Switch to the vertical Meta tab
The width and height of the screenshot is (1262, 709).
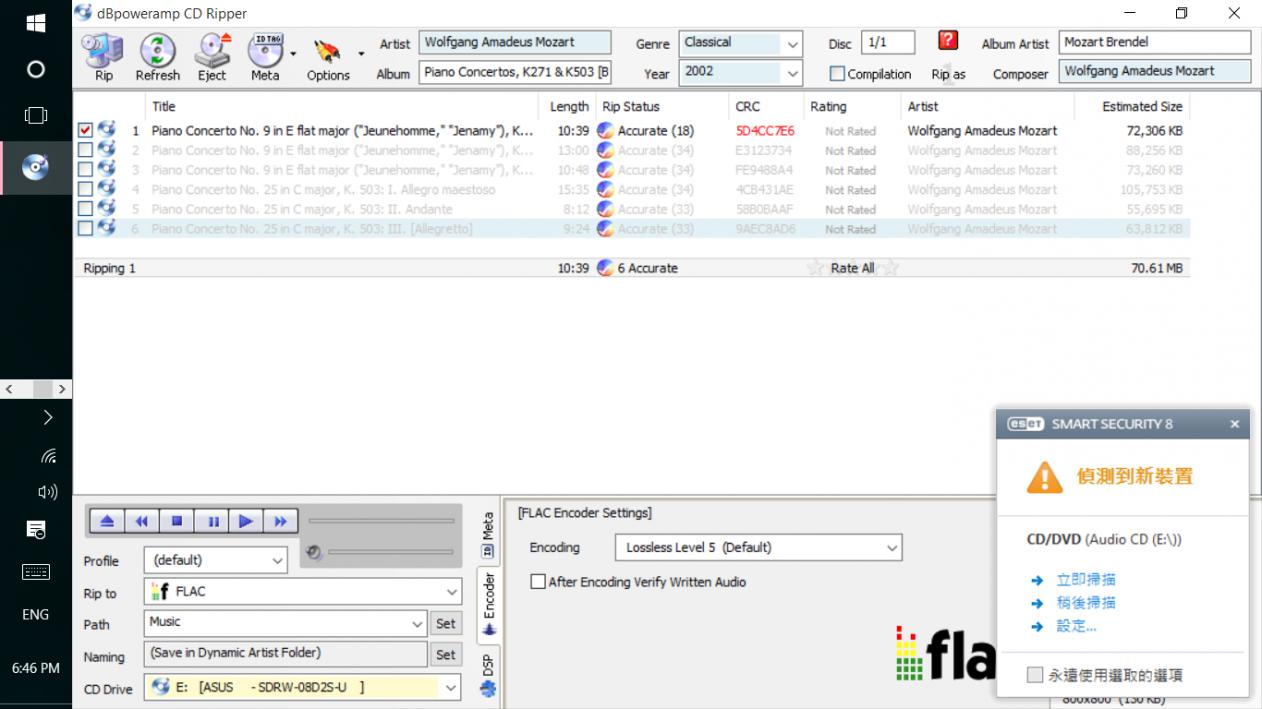488,534
